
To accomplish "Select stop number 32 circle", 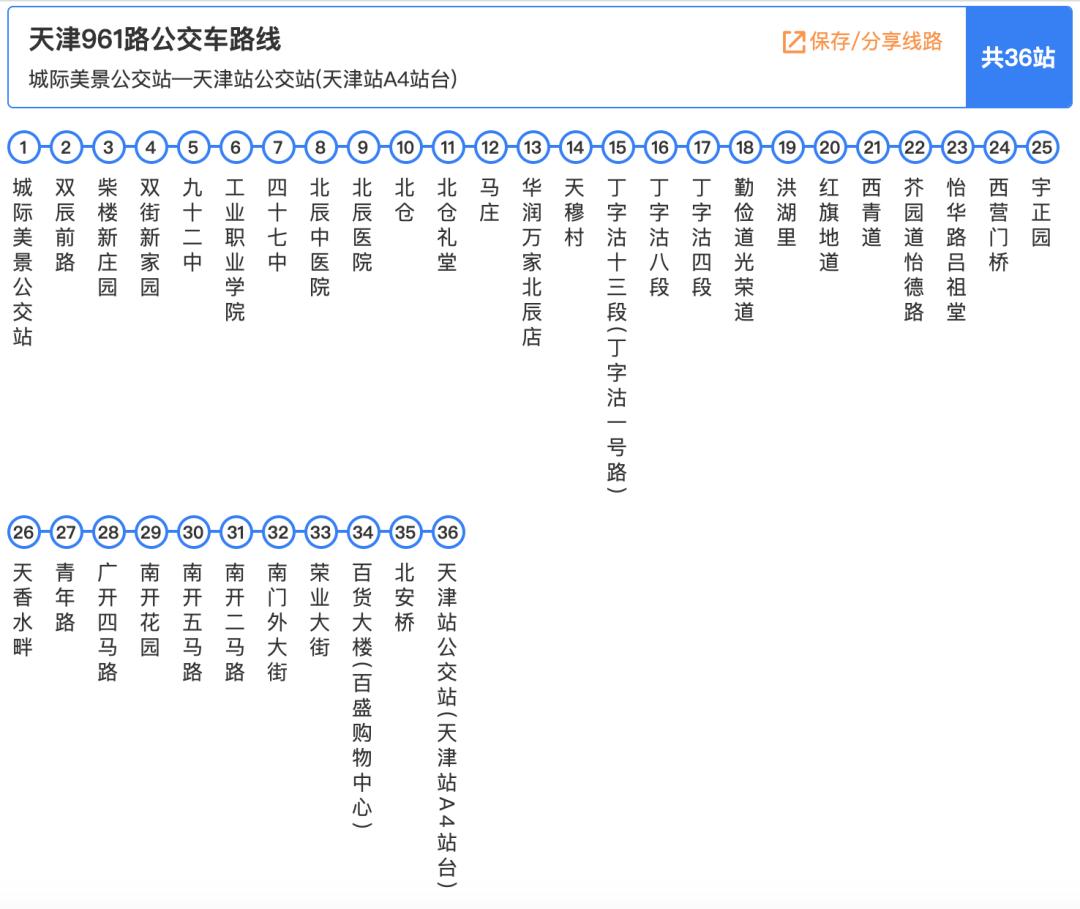I will point(278,532).
